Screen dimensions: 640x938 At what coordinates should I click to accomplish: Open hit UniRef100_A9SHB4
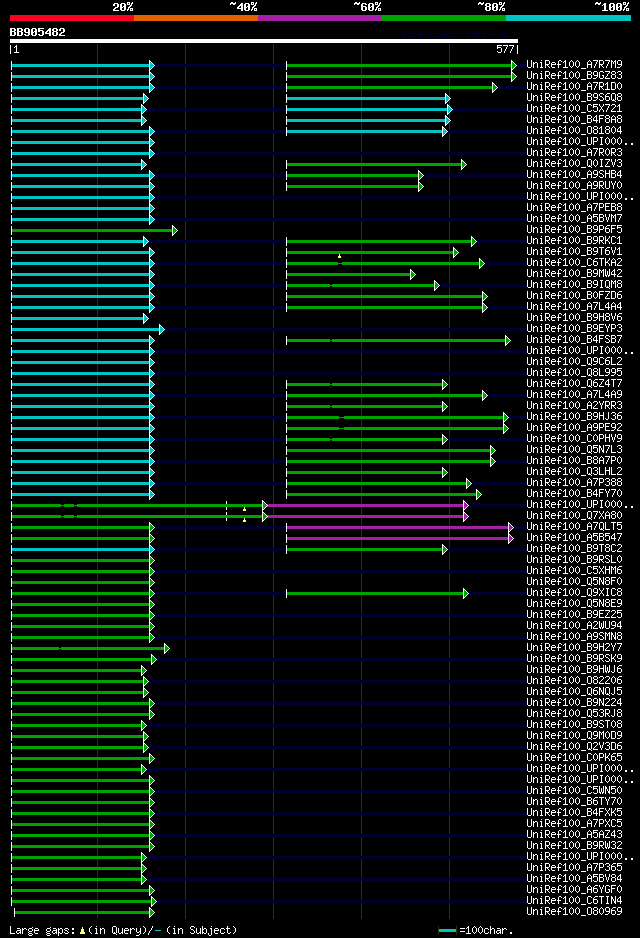(574, 175)
